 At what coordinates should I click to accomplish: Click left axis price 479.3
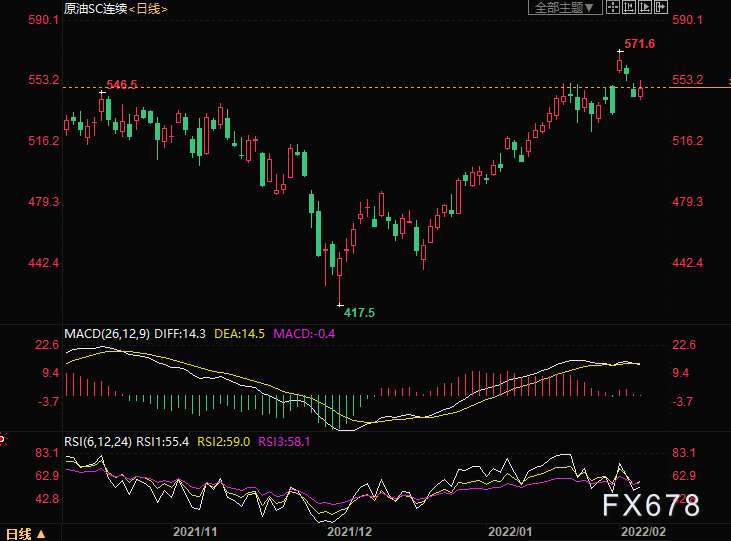[x=43, y=202]
